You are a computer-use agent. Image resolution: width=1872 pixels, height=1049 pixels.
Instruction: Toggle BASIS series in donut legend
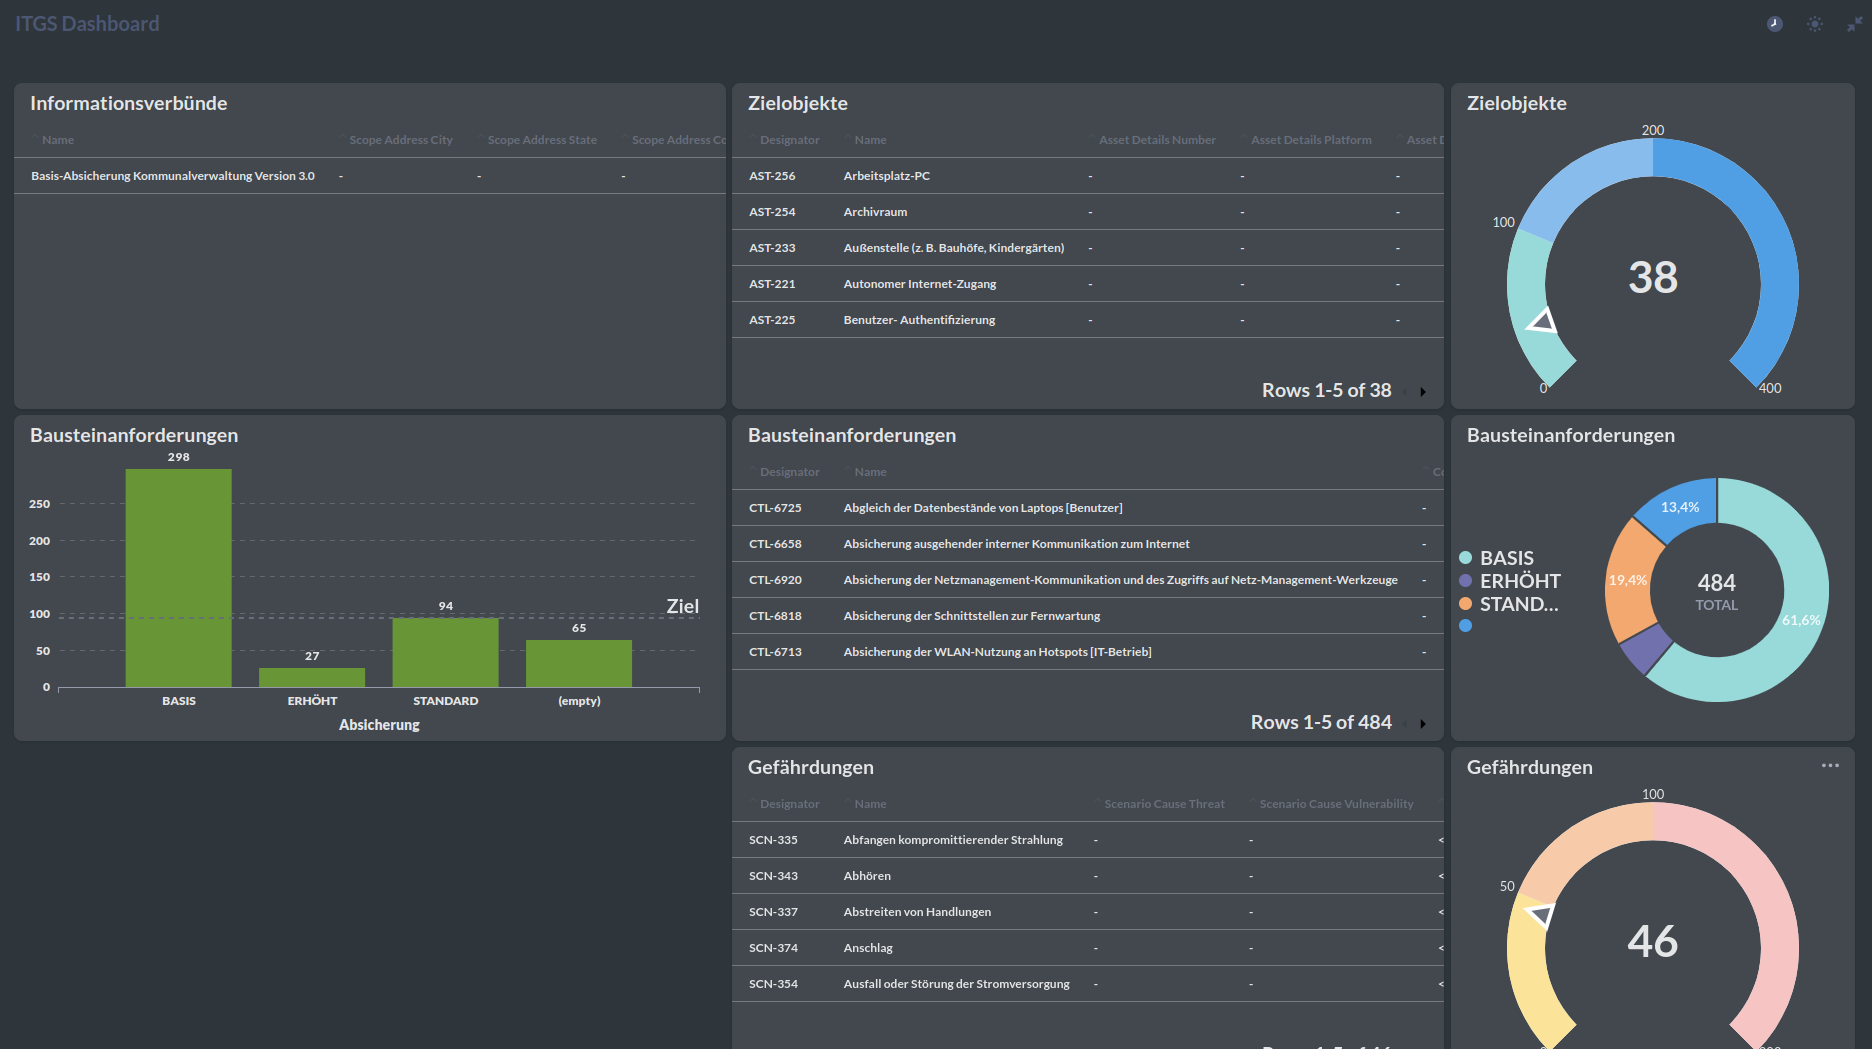pos(1506,558)
